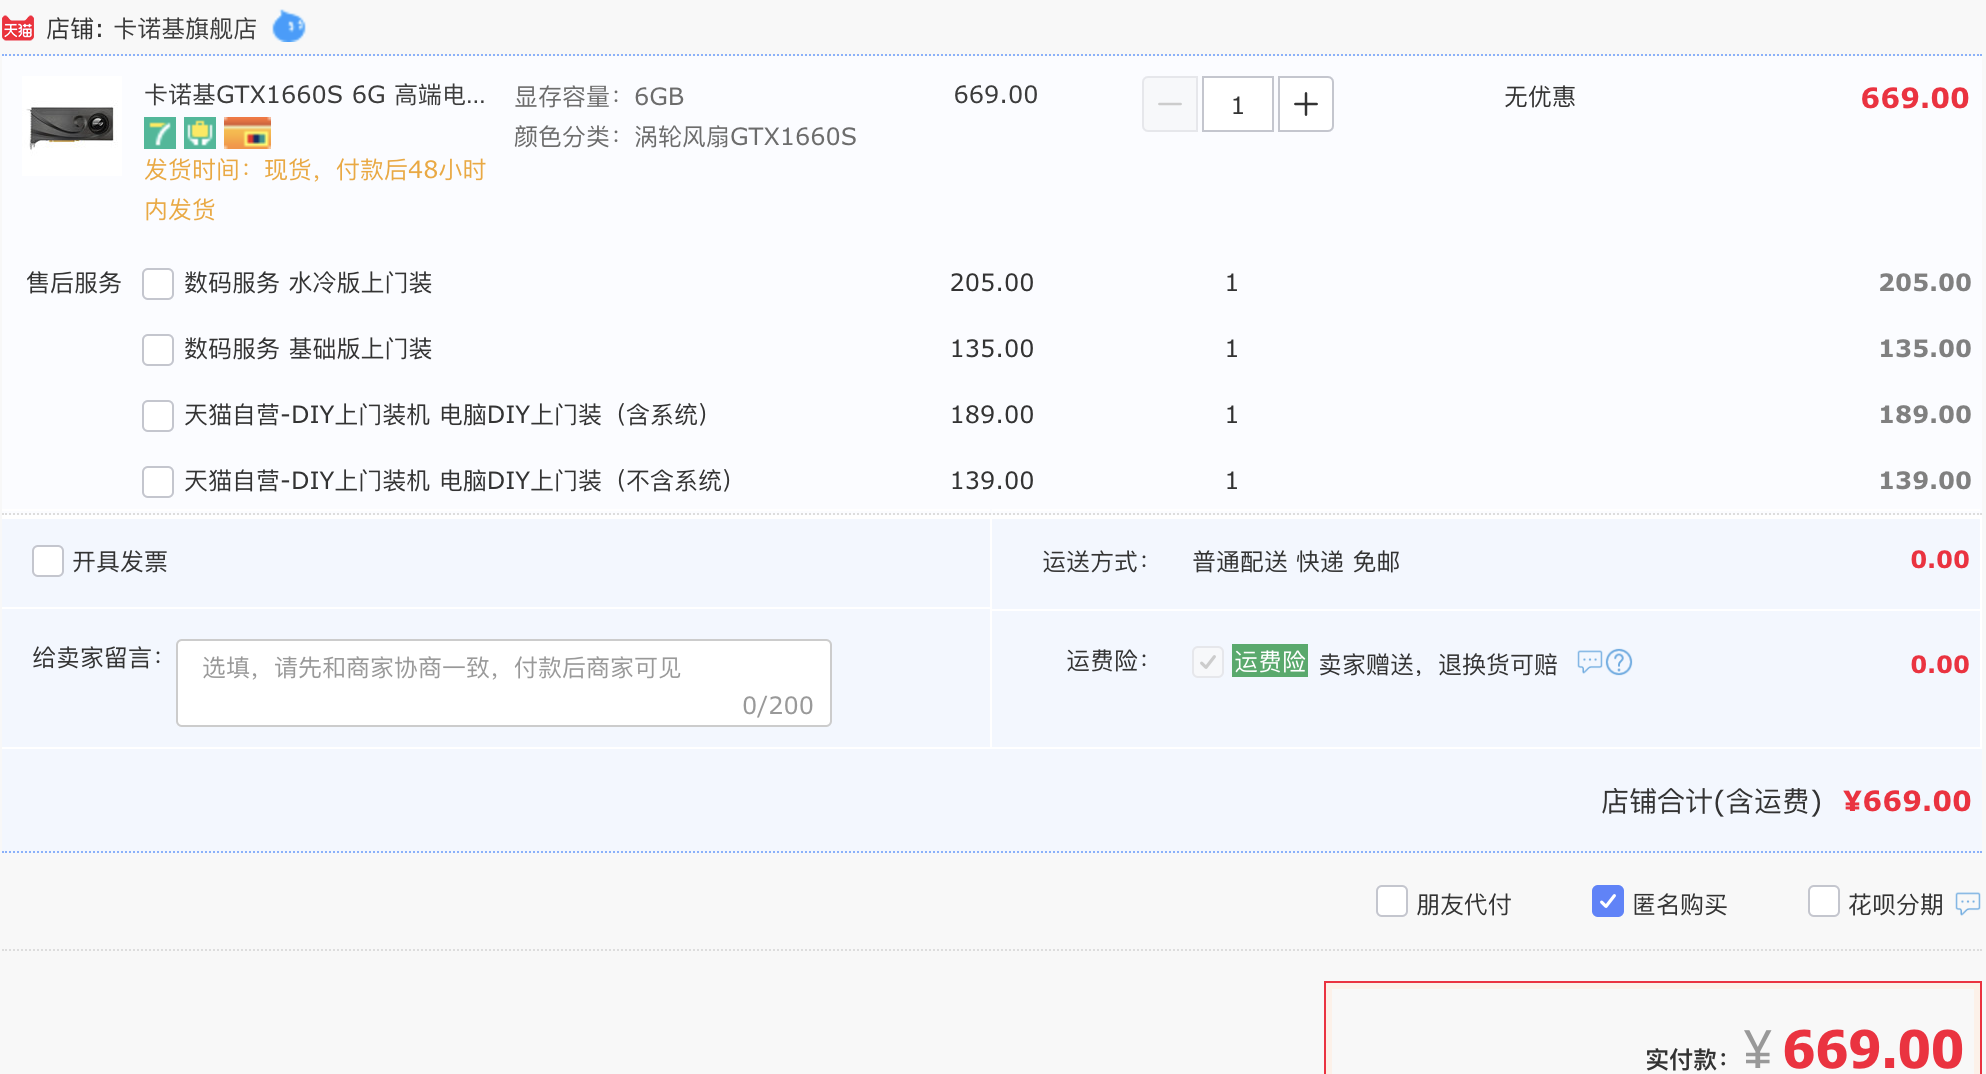The height and width of the screenshot is (1074, 1986).
Task: Click the 颜色分类: 涡轮风扇GTX1660S text
Action: pos(685,137)
